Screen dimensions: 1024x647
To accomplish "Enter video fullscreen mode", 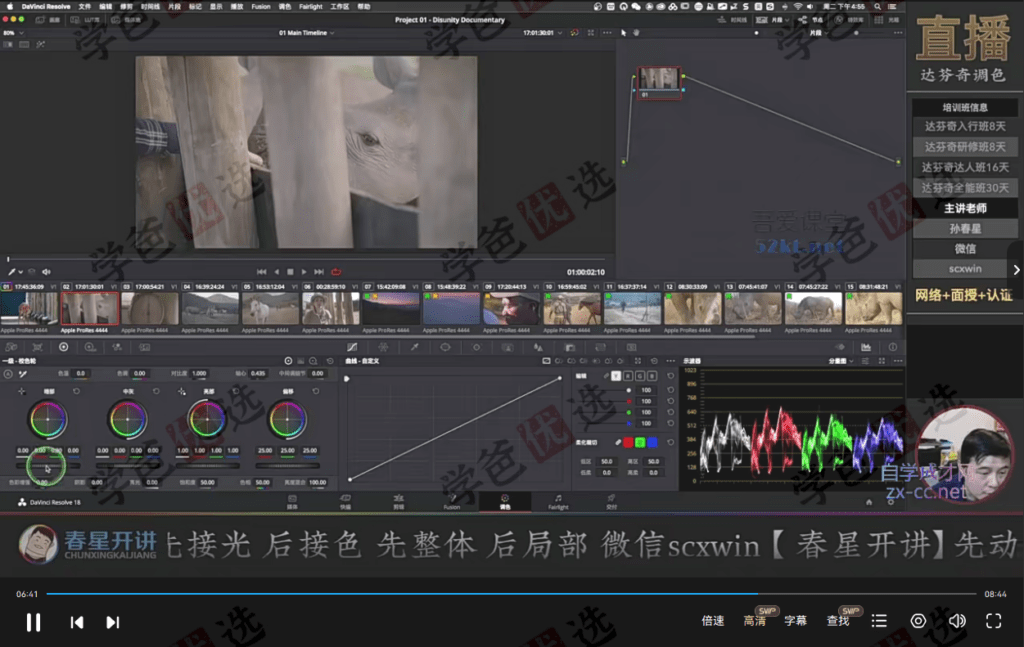I will pos(993,621).
